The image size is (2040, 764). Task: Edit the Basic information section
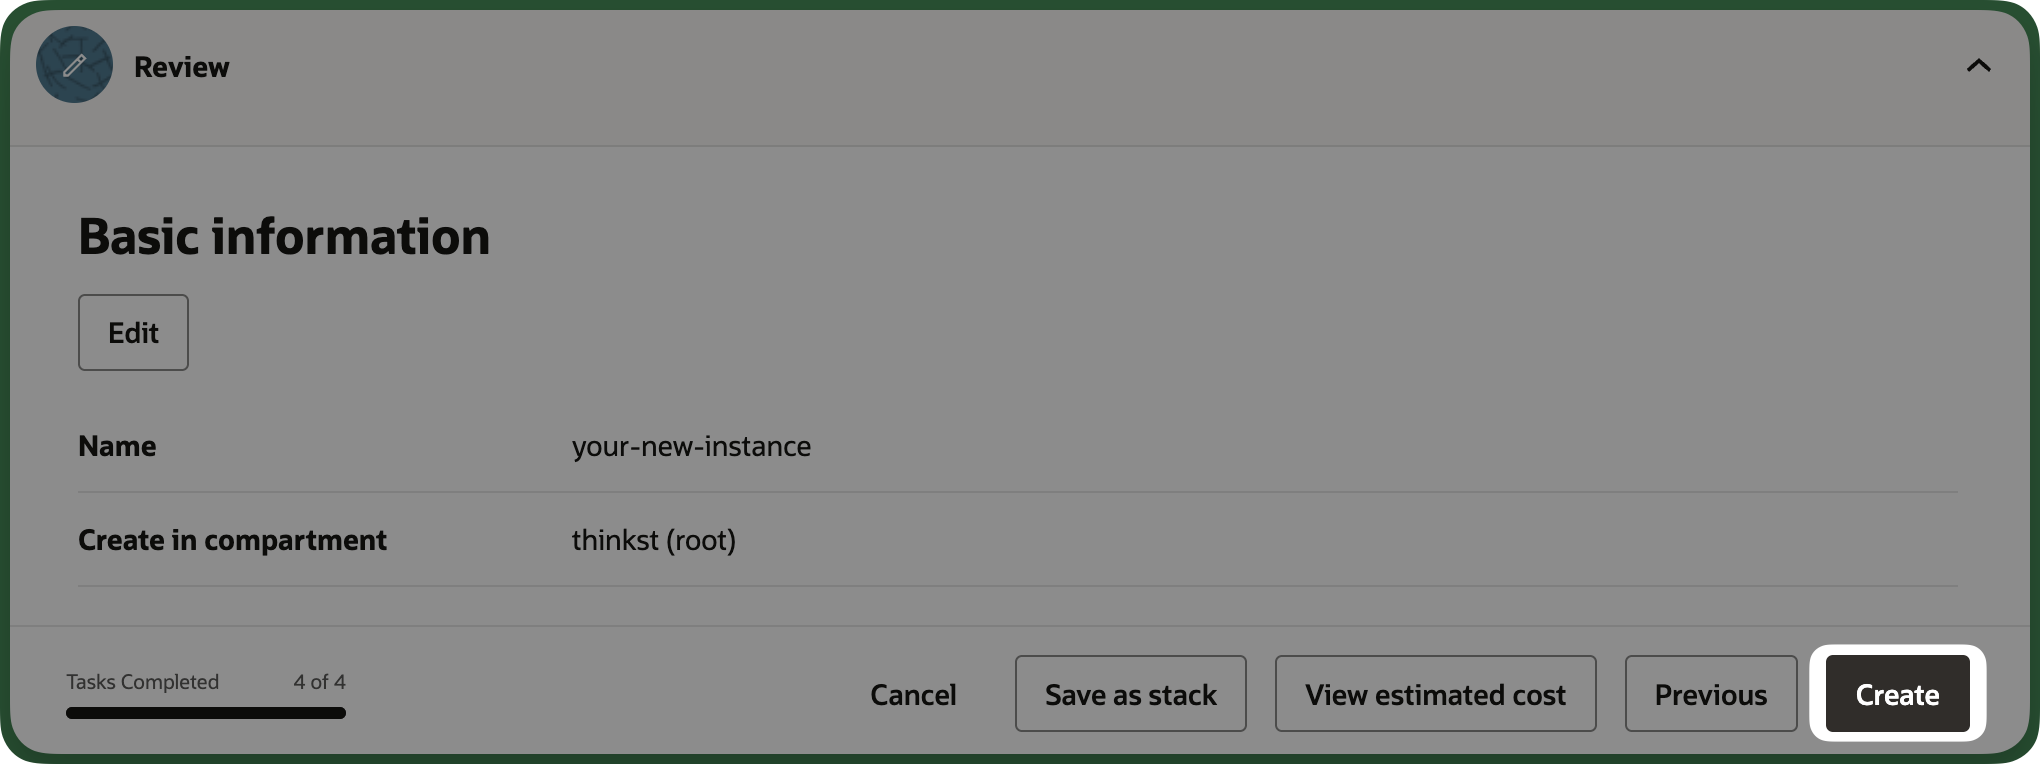click(133, 332)
